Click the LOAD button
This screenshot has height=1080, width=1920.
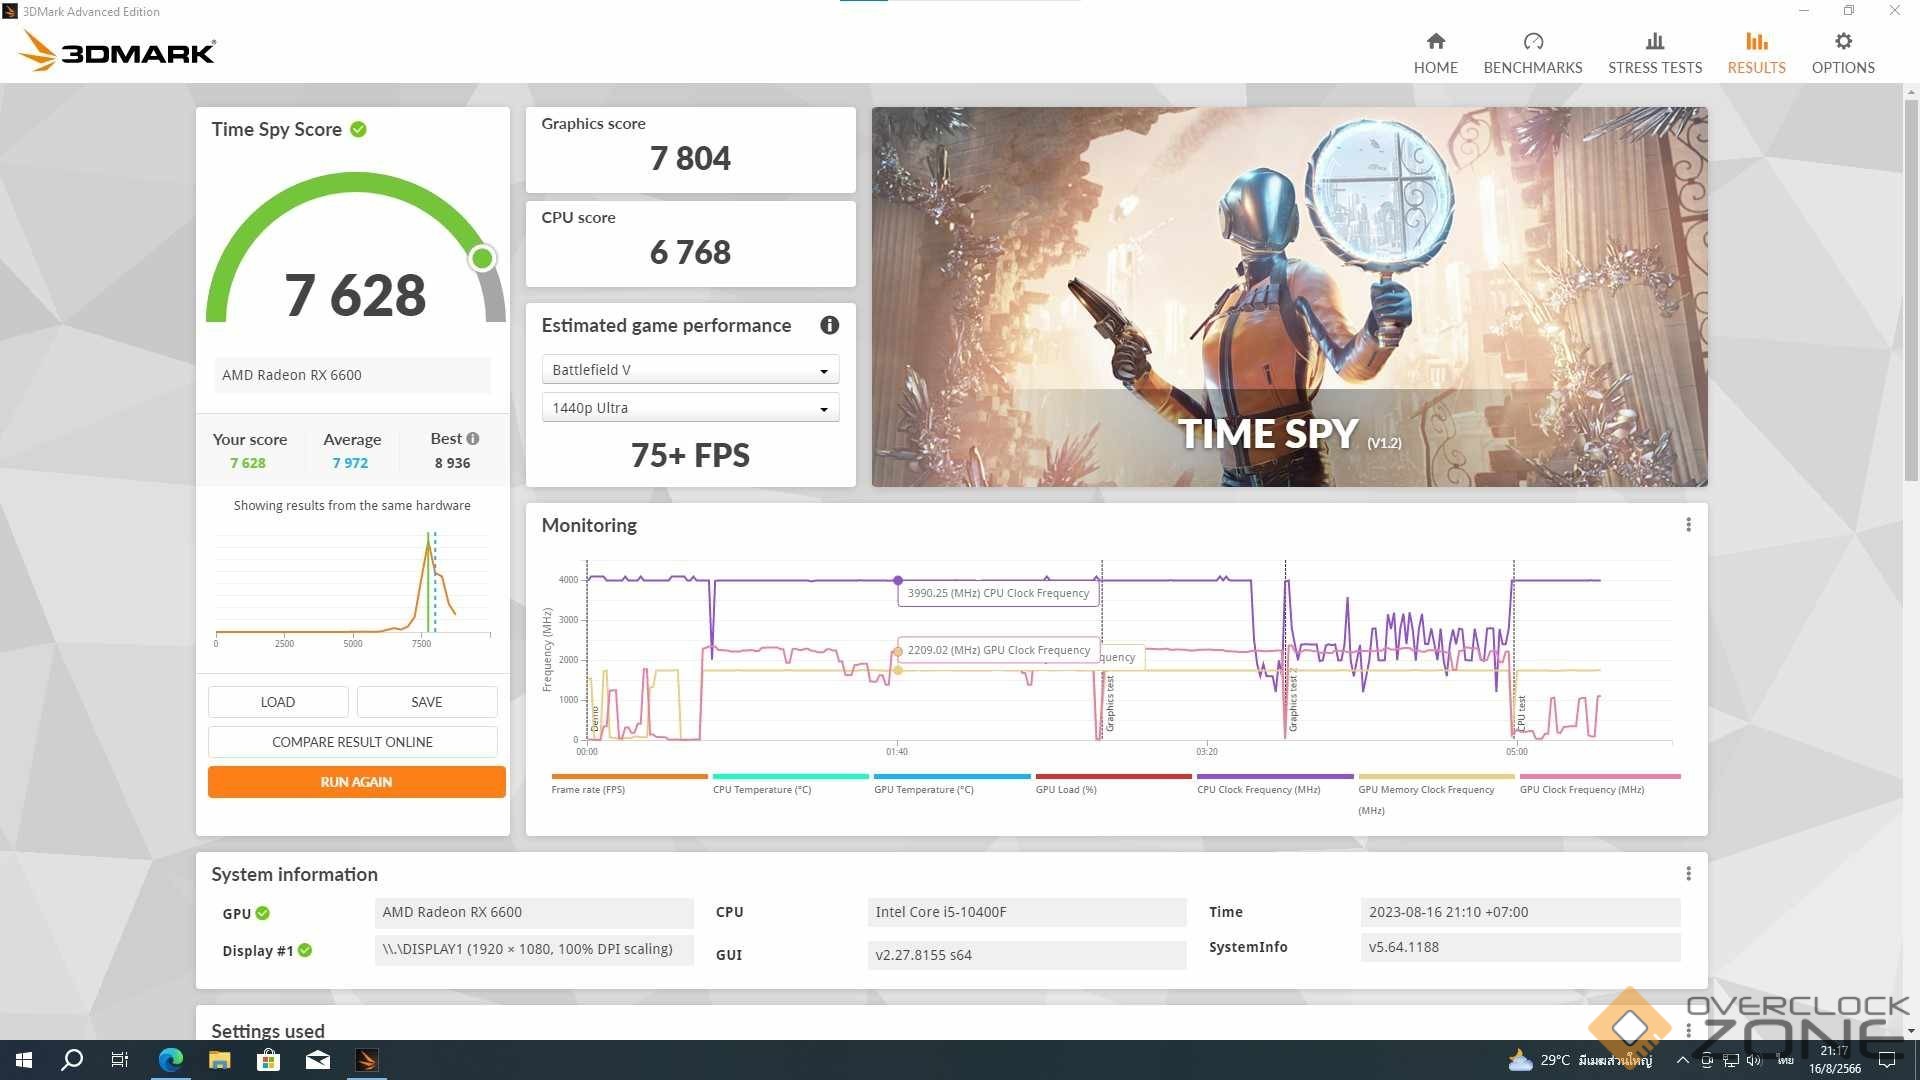(278, 702)
